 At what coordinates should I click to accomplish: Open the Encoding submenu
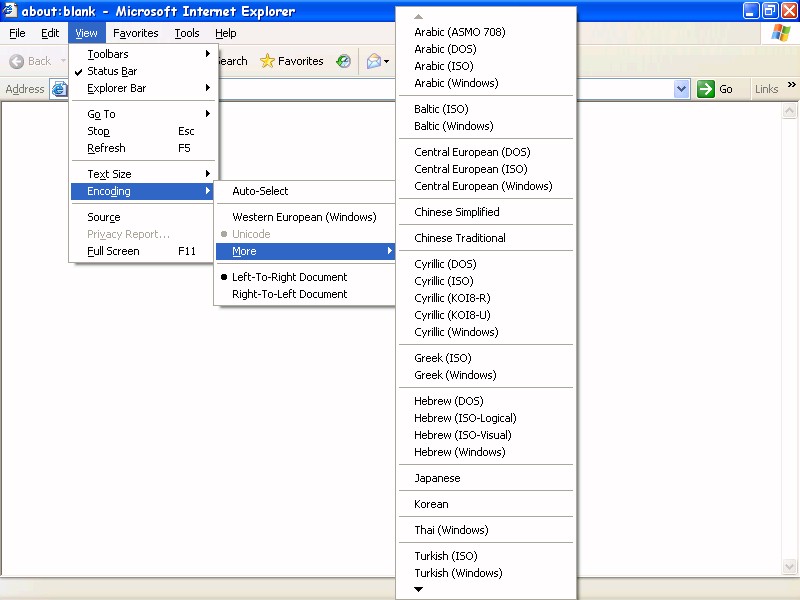tap(142, 191)
